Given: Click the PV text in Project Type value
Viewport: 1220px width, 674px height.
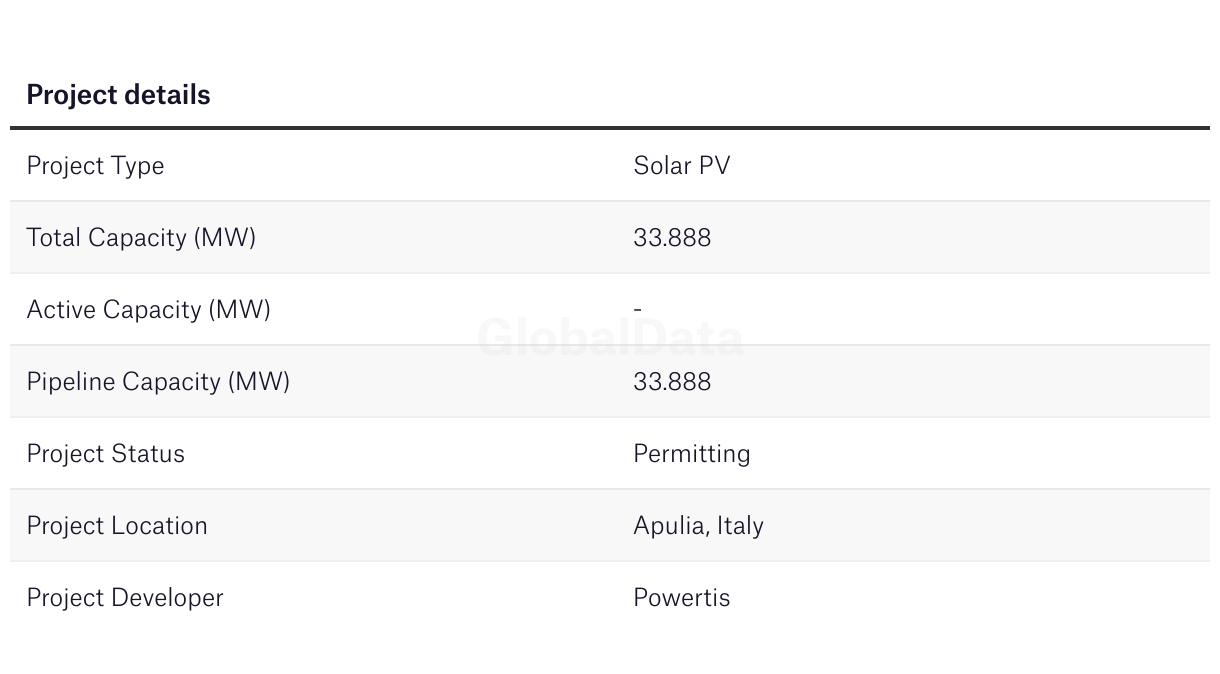Looking at the screenshot, I should point(715,165).
